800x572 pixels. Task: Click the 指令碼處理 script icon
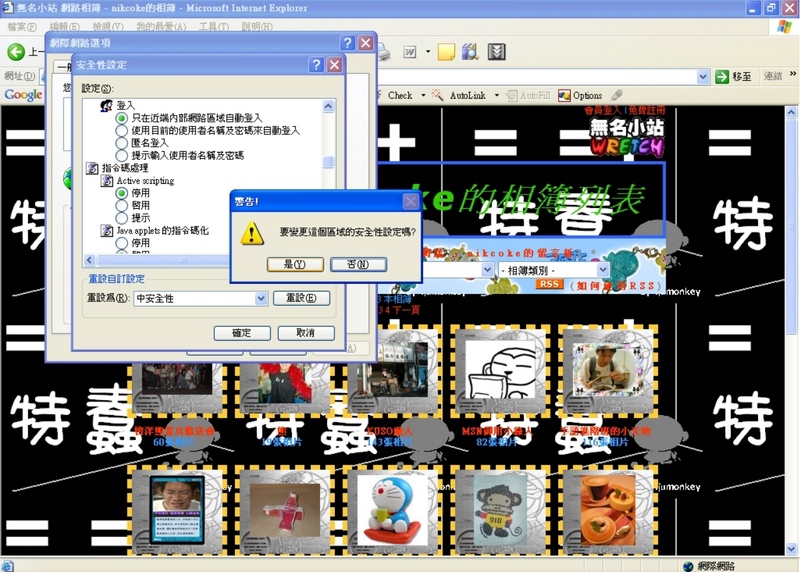click(x=92, y=168)
